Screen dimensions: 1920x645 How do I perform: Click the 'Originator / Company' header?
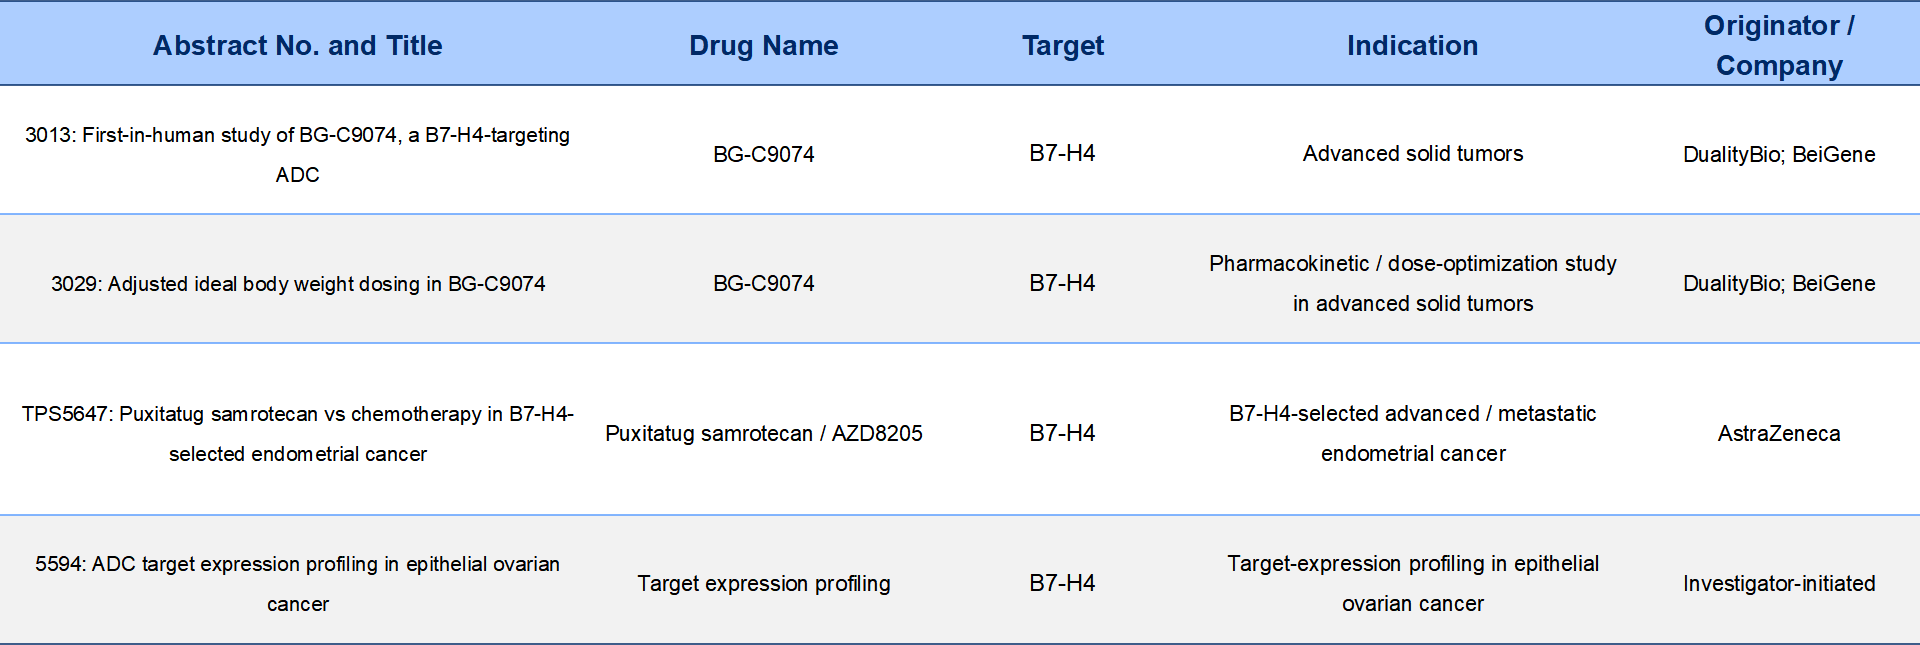tap(1779, 45)
